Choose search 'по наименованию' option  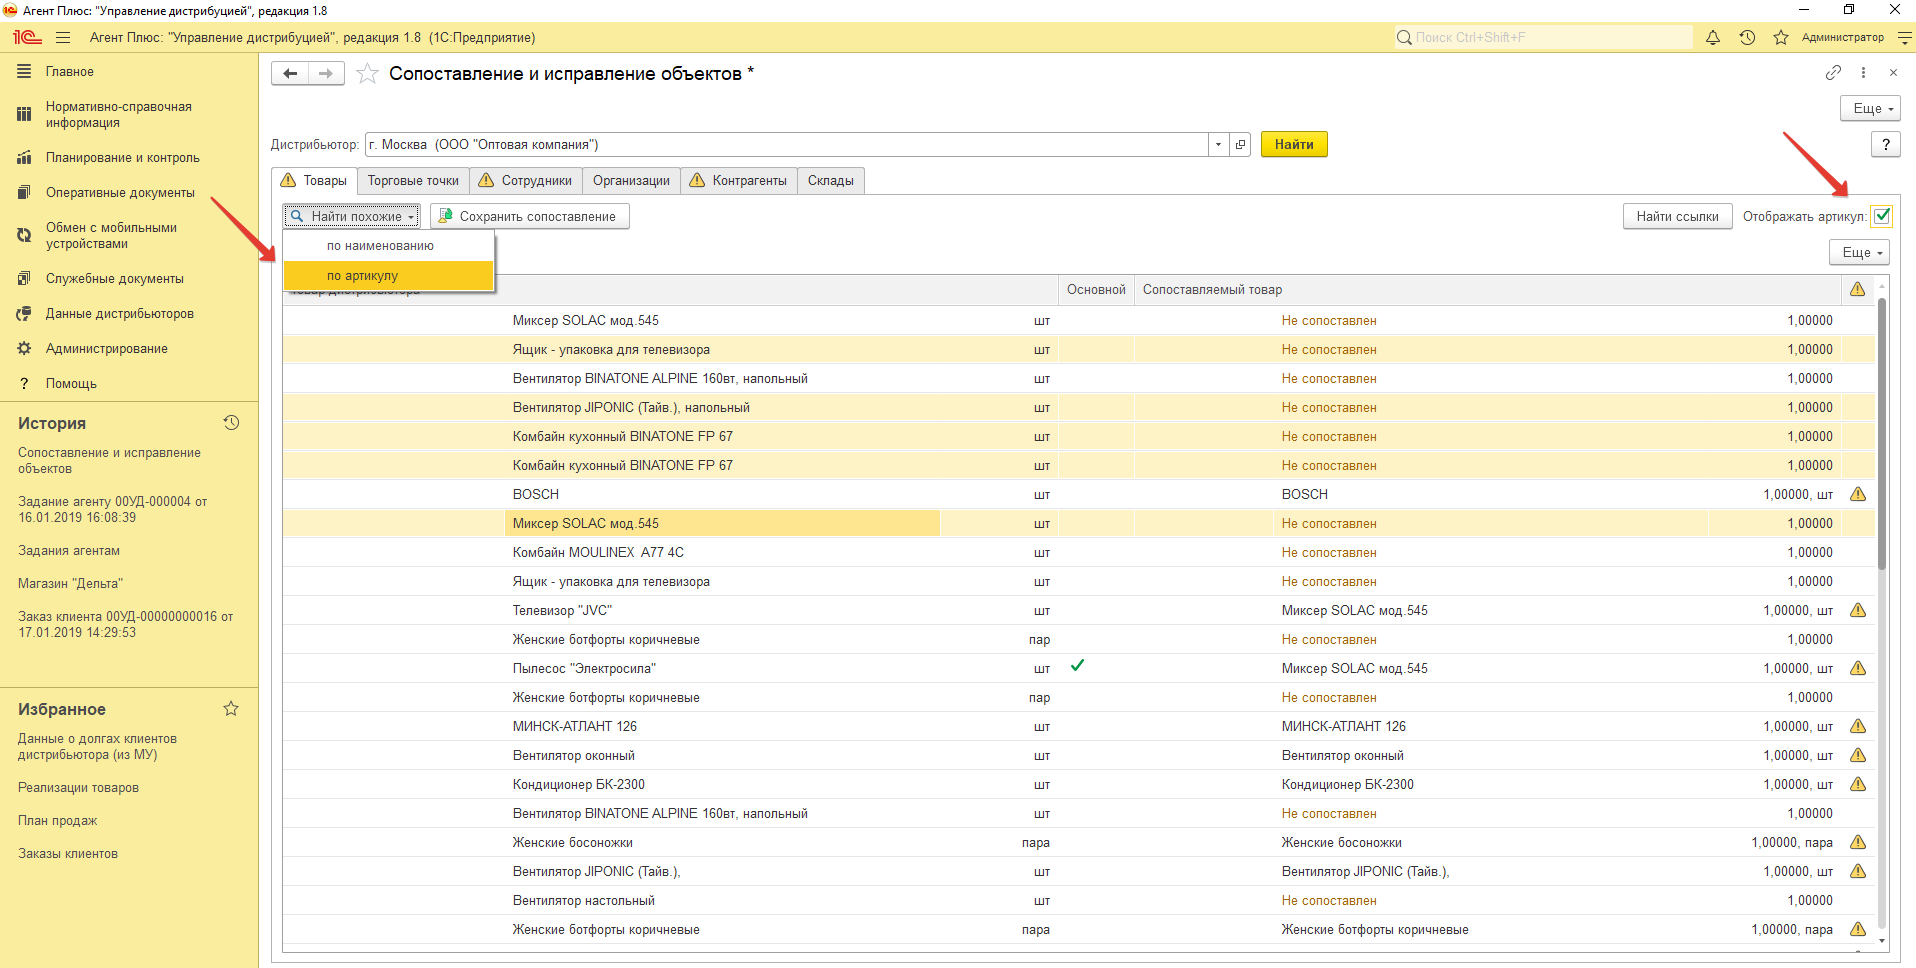tap(389, 245)
